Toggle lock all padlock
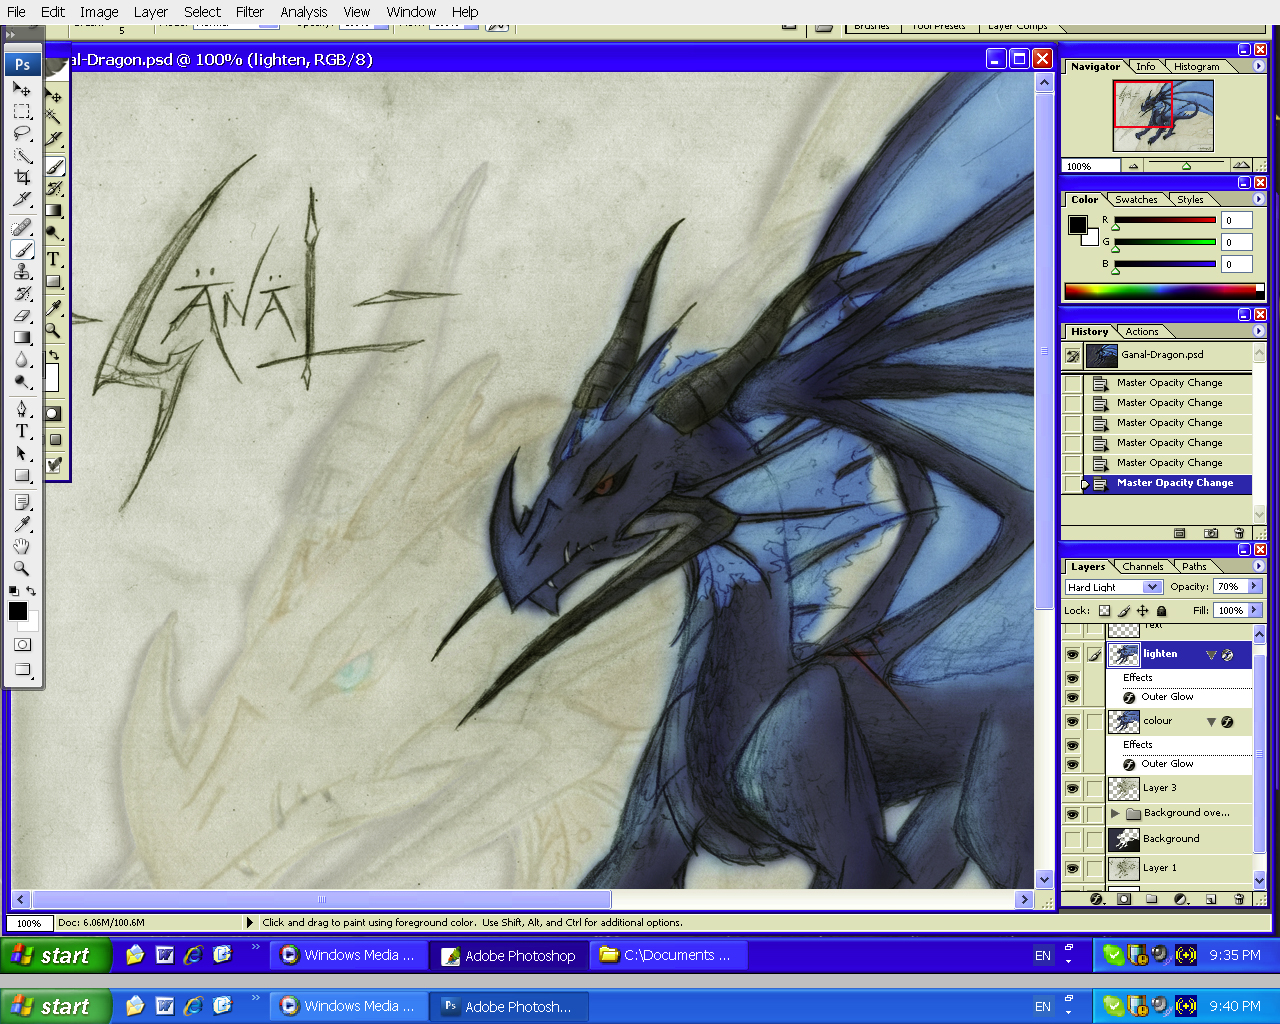This screenshot has width=1280, height=1024. click(x=1161, y=611)
